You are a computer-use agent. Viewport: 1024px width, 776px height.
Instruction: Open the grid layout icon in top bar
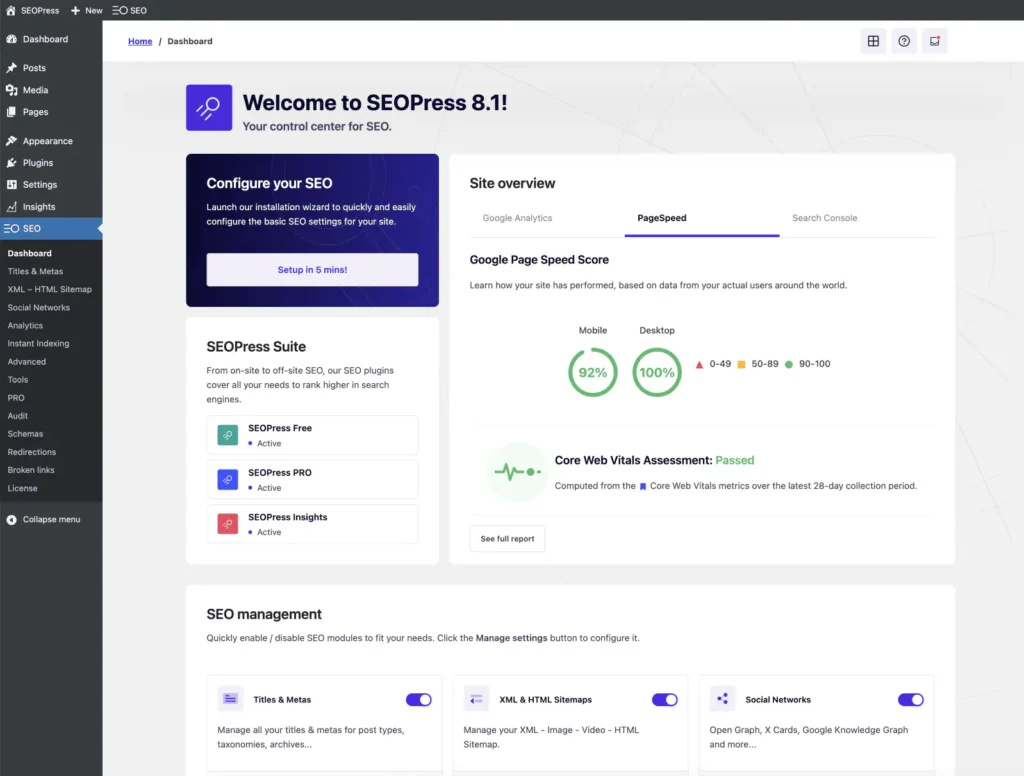click(x=873, y=41)
